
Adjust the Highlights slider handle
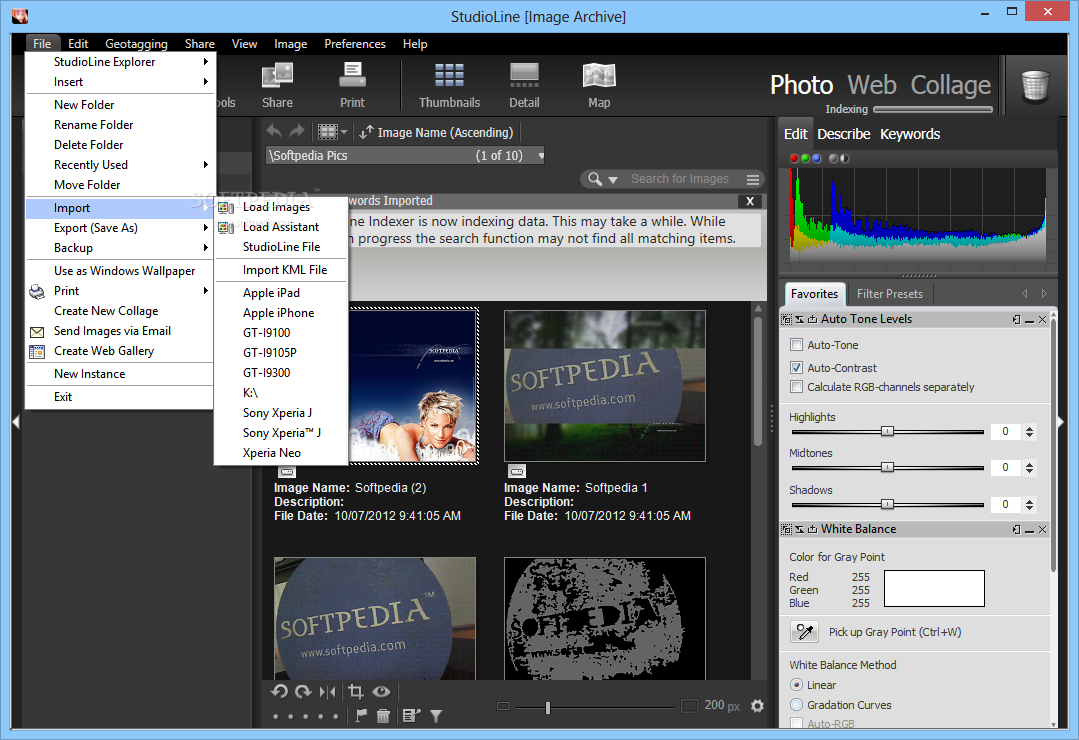(888, 432)
